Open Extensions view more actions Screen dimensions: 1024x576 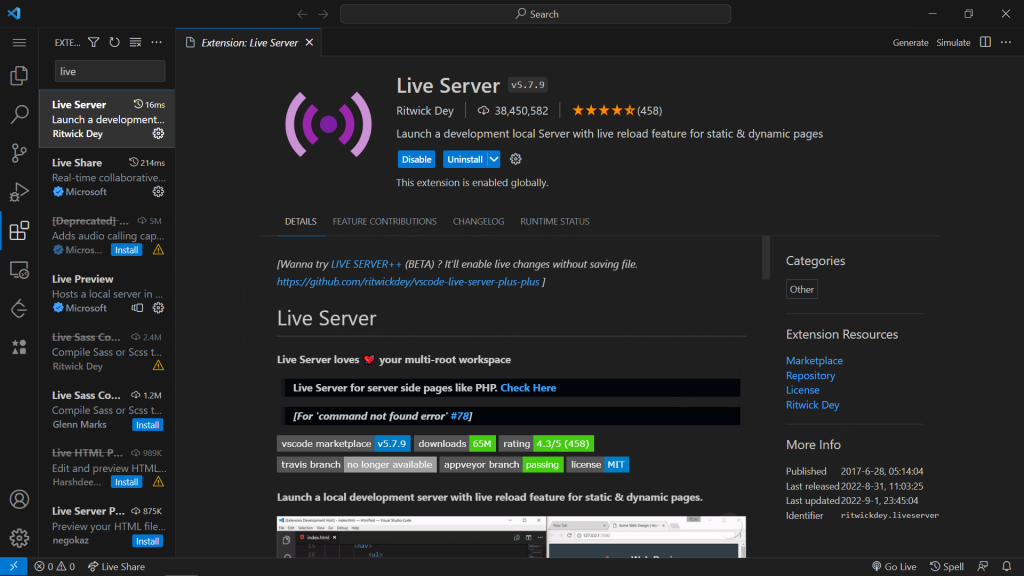tap(157, 42)
